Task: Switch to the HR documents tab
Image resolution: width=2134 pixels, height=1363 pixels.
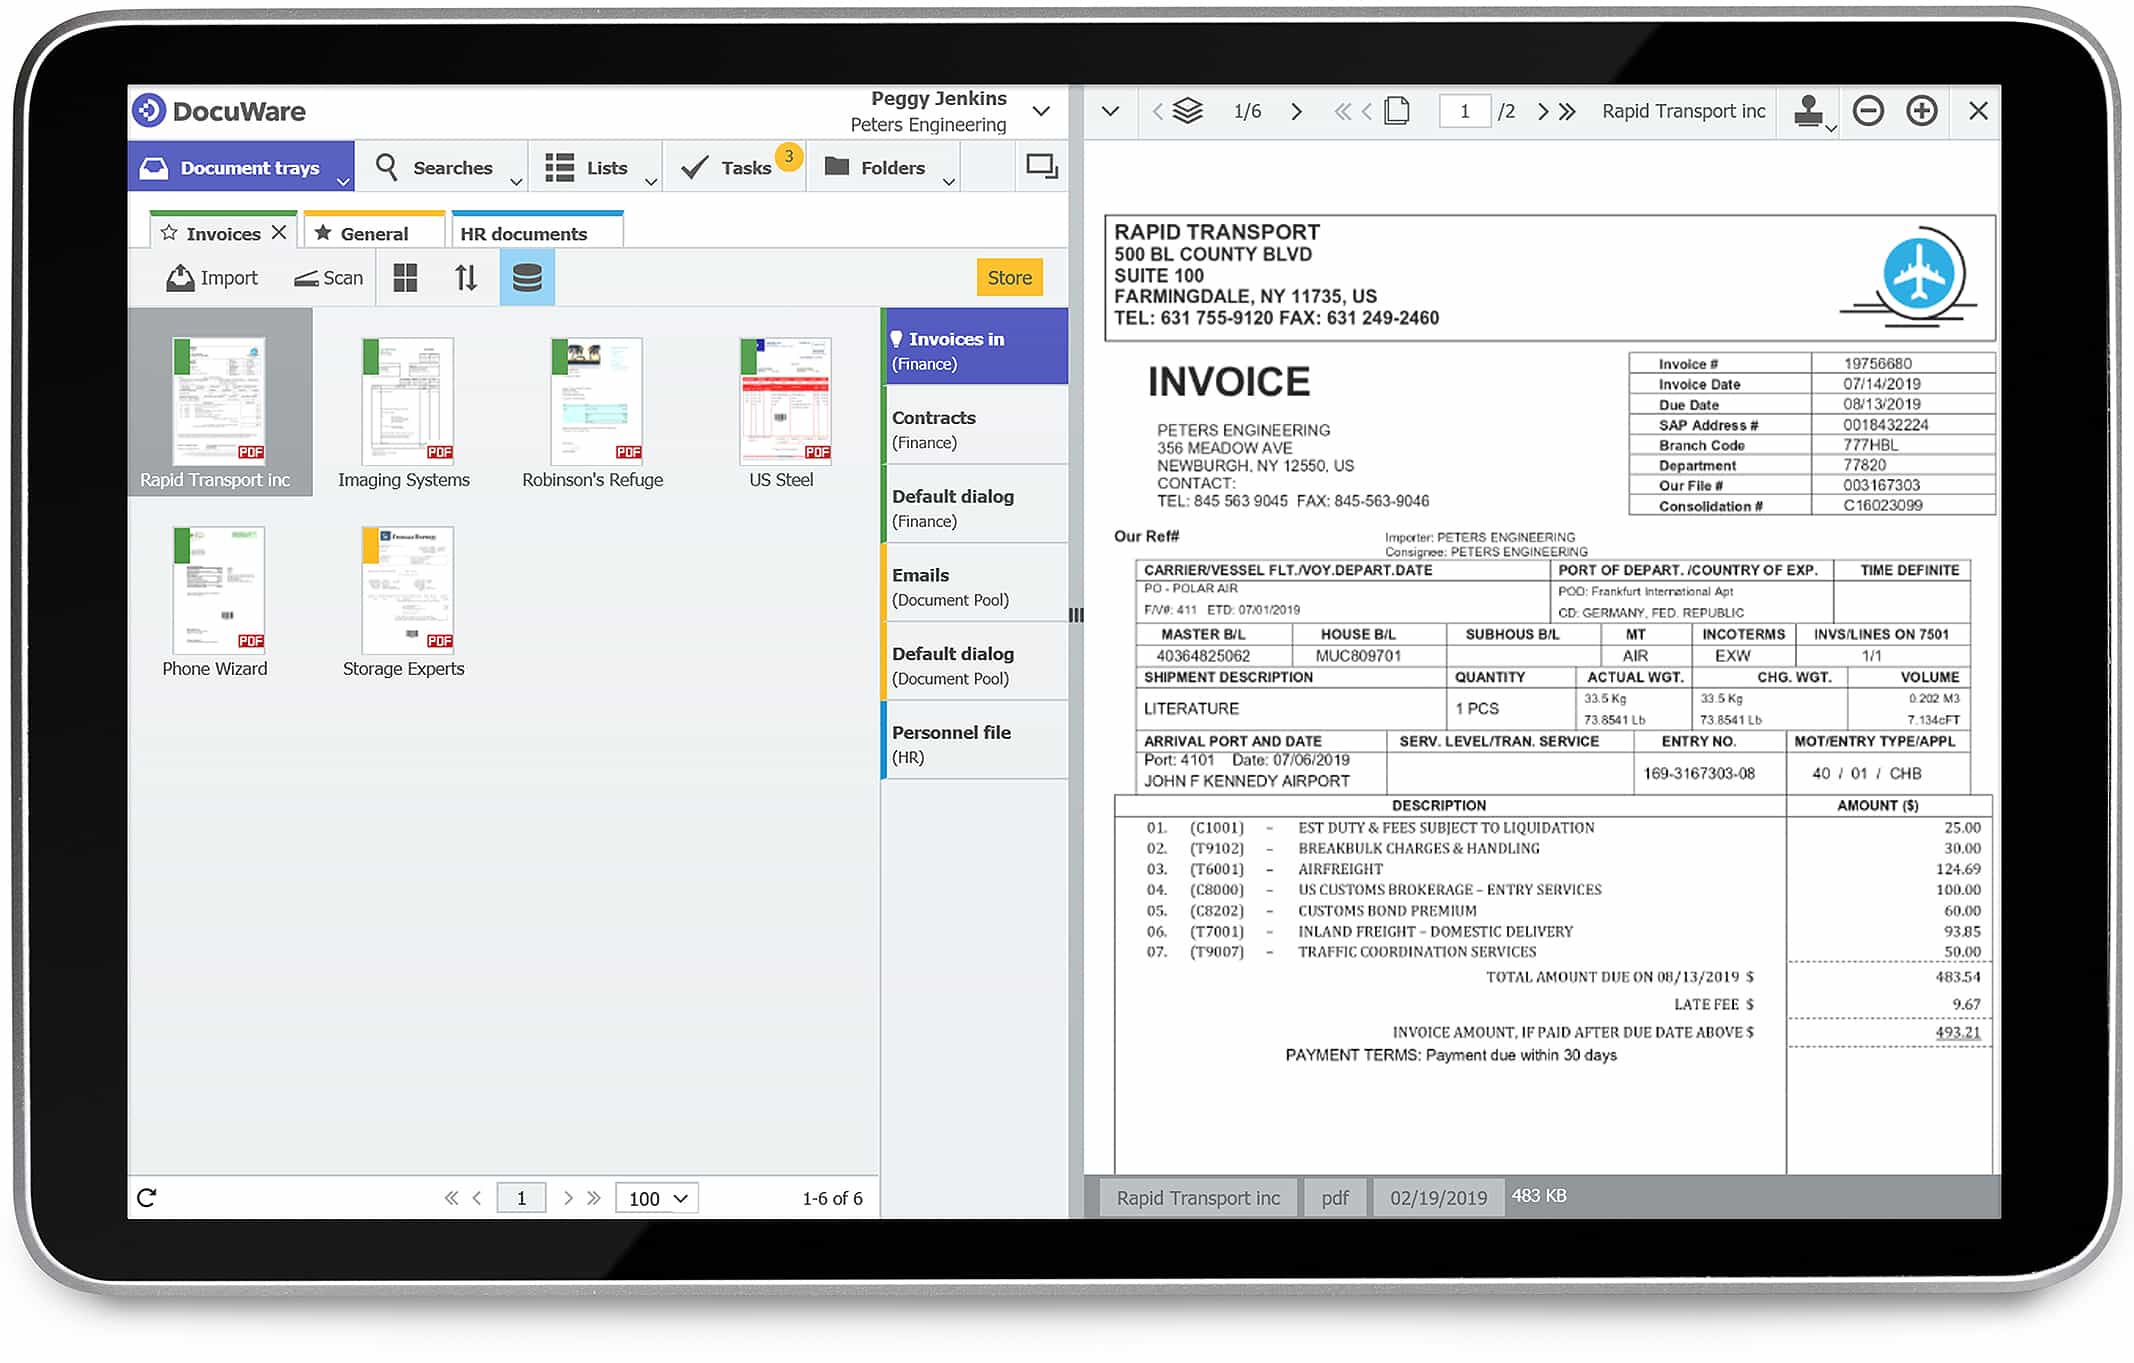Action: 524,232
